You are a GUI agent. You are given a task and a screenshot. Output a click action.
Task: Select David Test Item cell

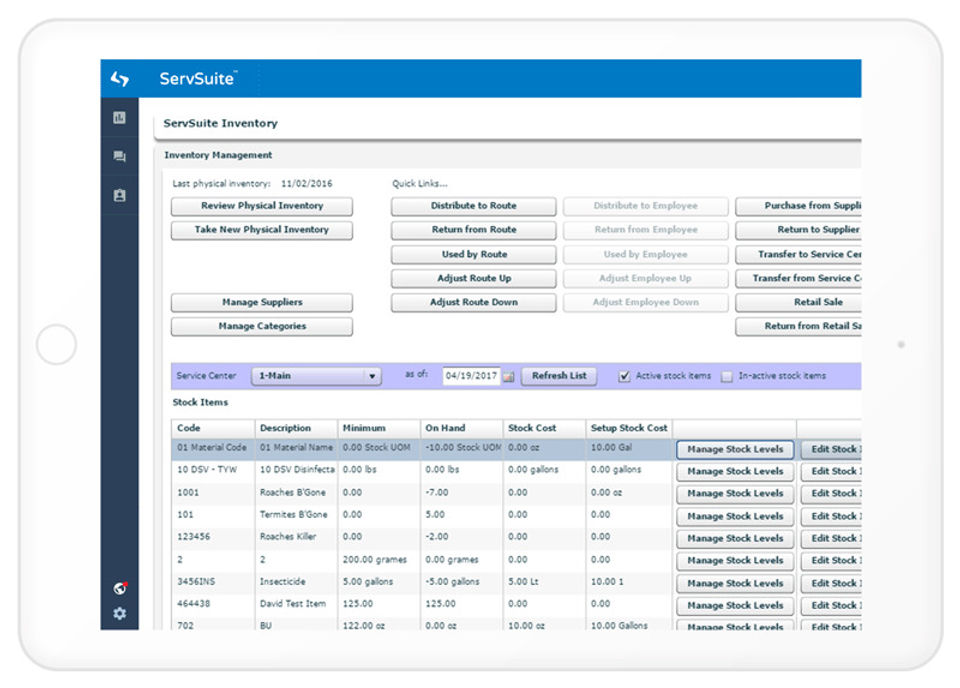coord(296,604)
